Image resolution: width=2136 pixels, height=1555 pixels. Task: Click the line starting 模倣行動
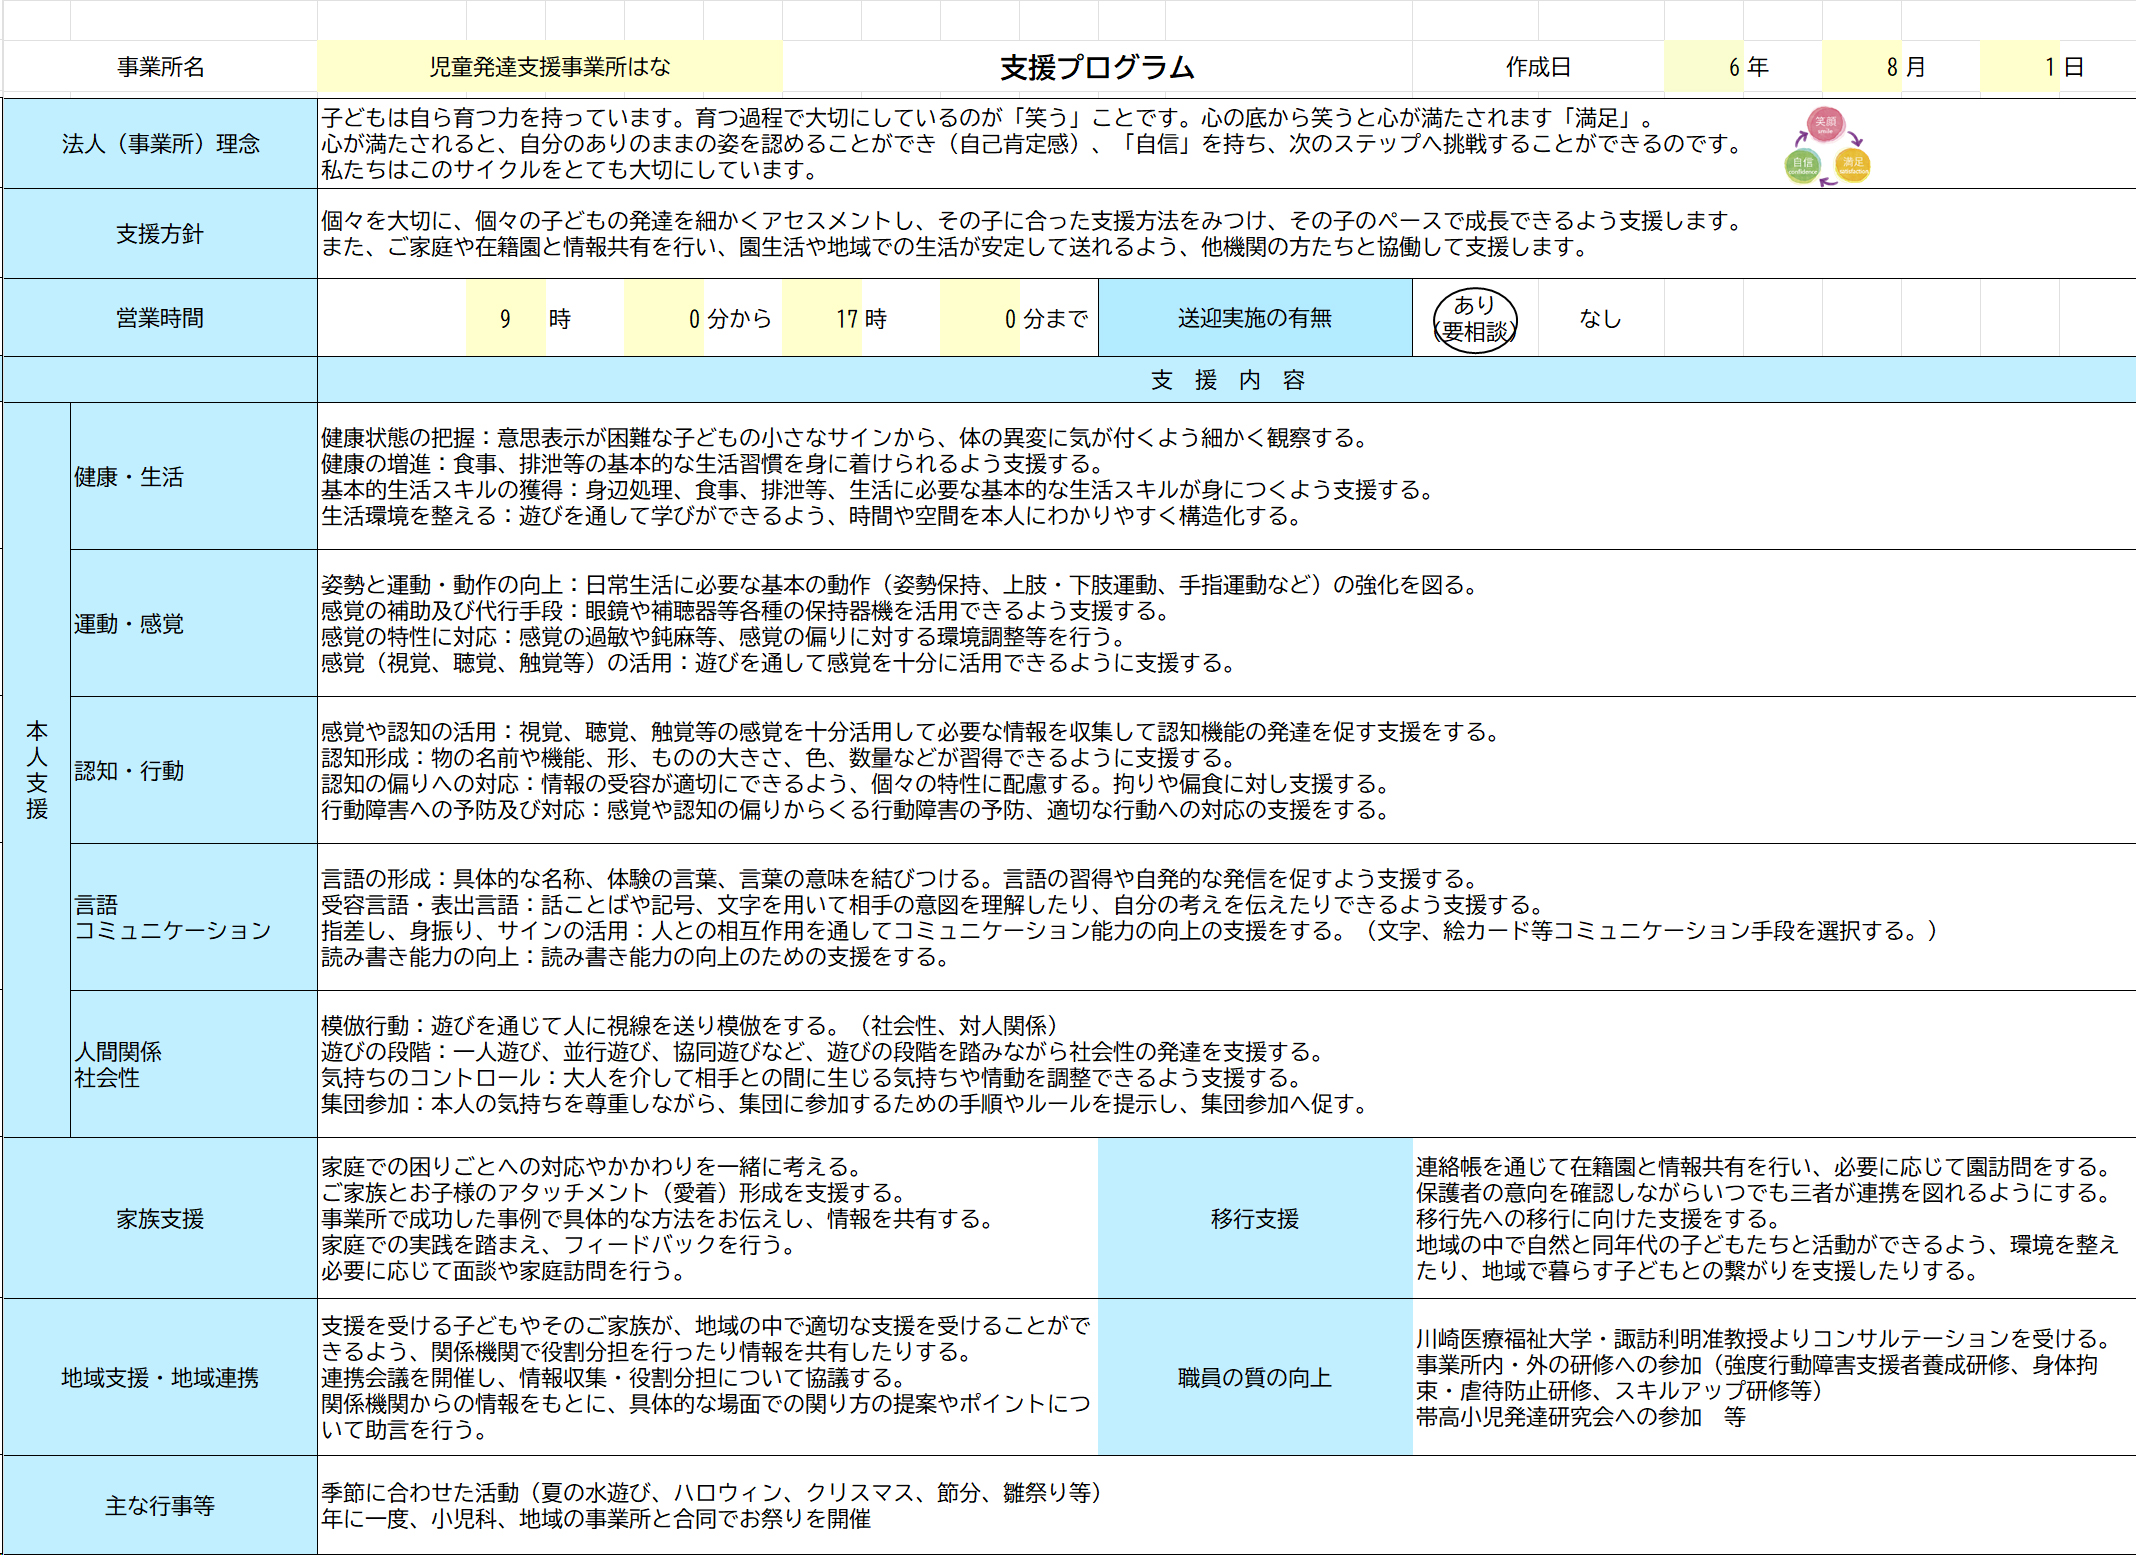click(x=690, y=1026)
